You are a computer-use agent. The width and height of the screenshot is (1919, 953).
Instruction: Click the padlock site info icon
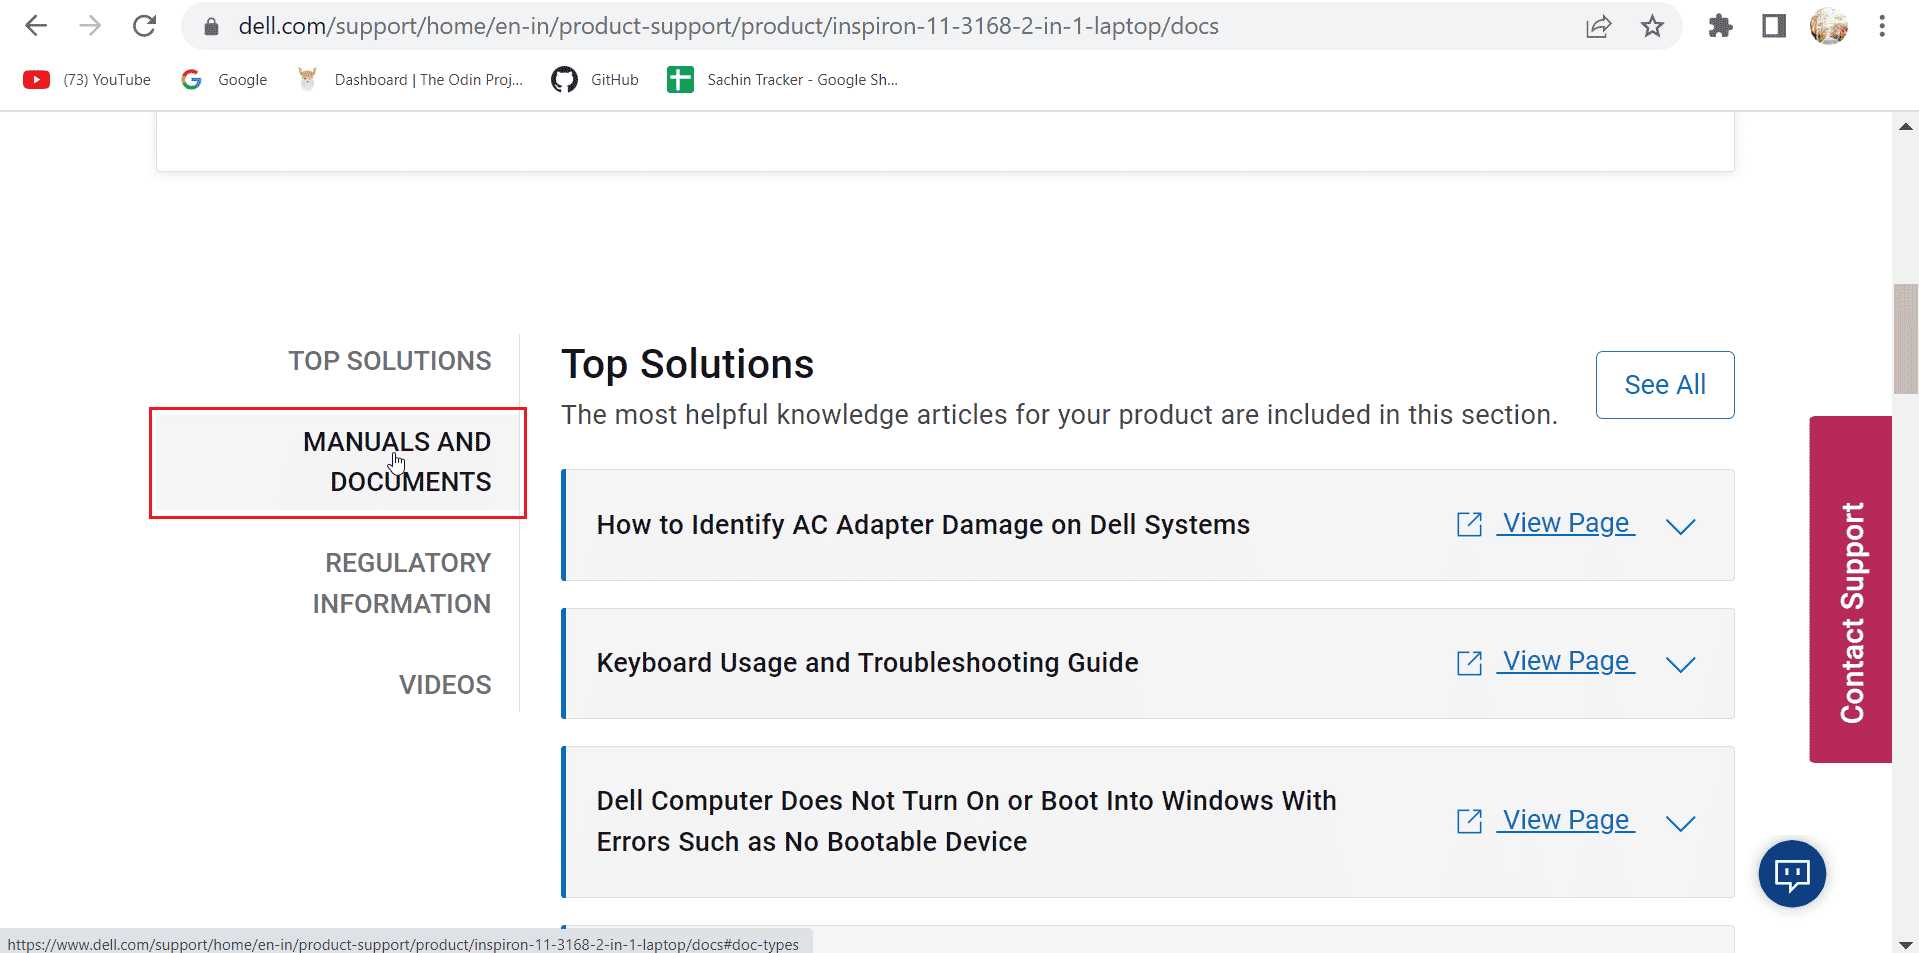pyautogui.click(x=211, y=27)
